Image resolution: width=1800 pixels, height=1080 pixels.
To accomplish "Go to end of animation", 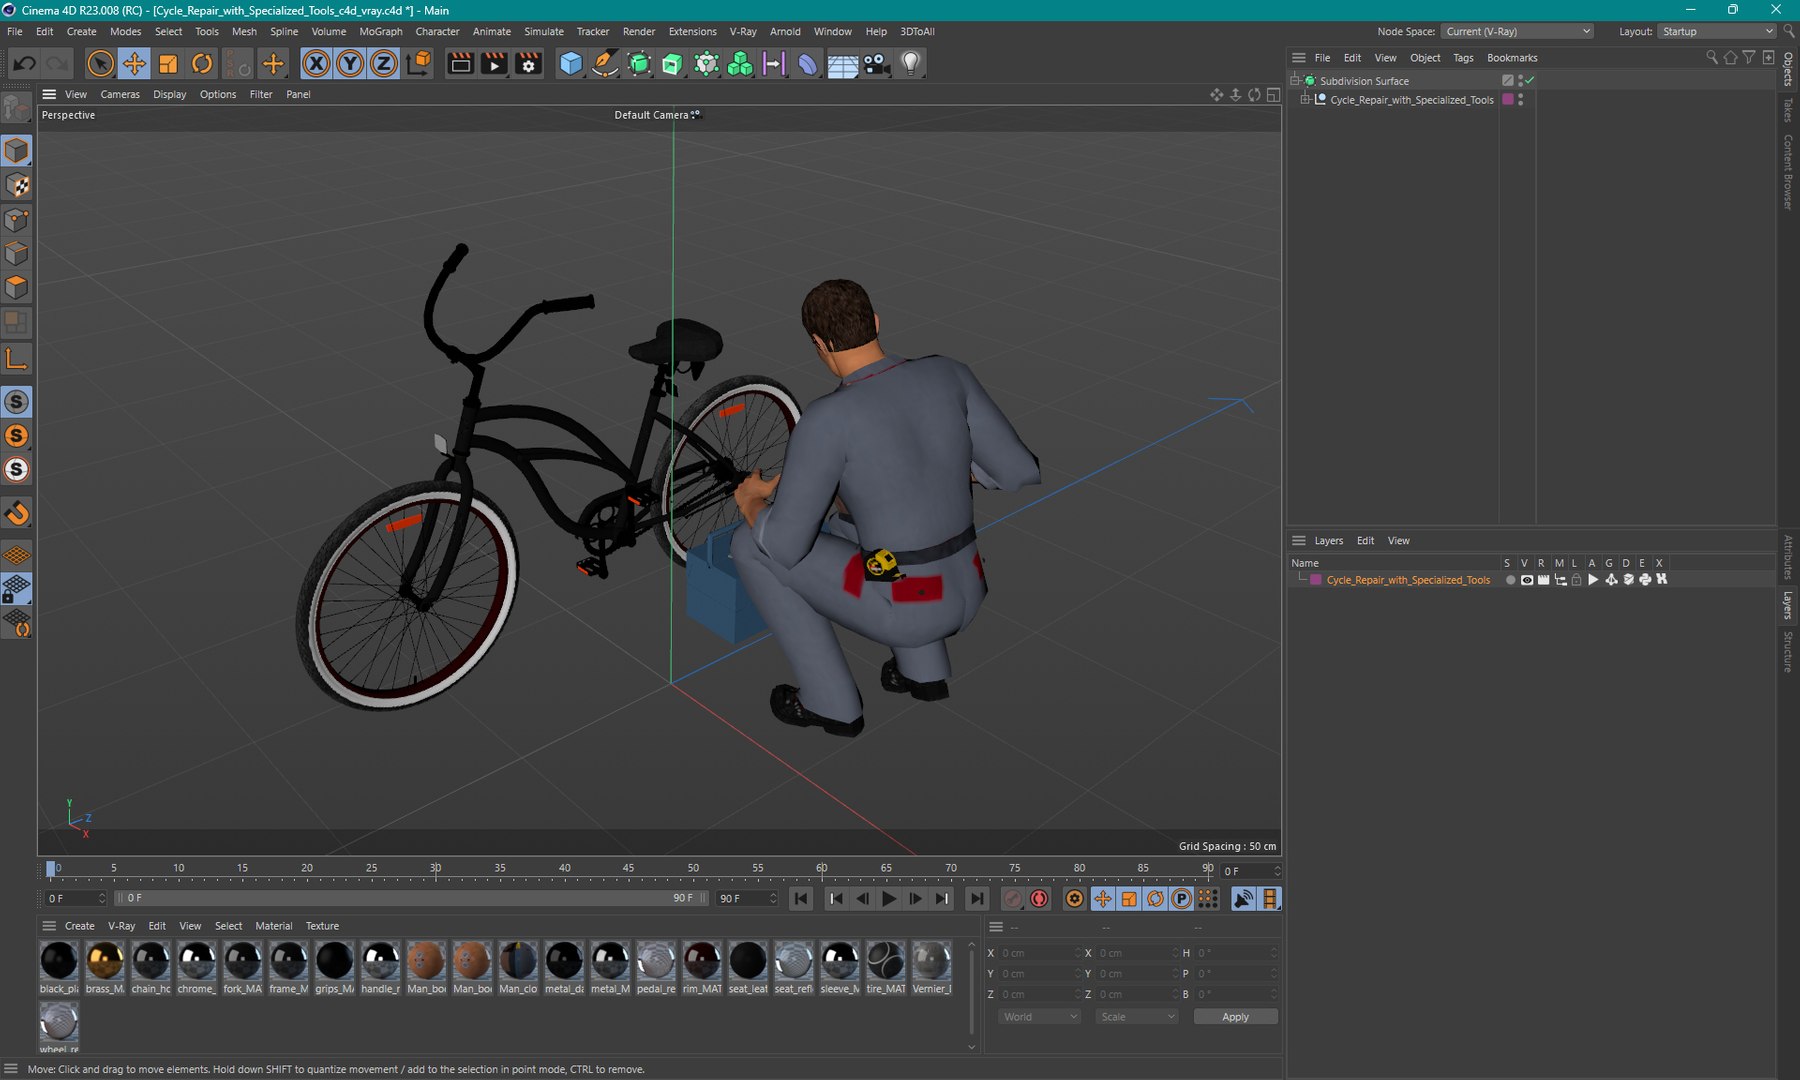I will [x=977, y=898].
